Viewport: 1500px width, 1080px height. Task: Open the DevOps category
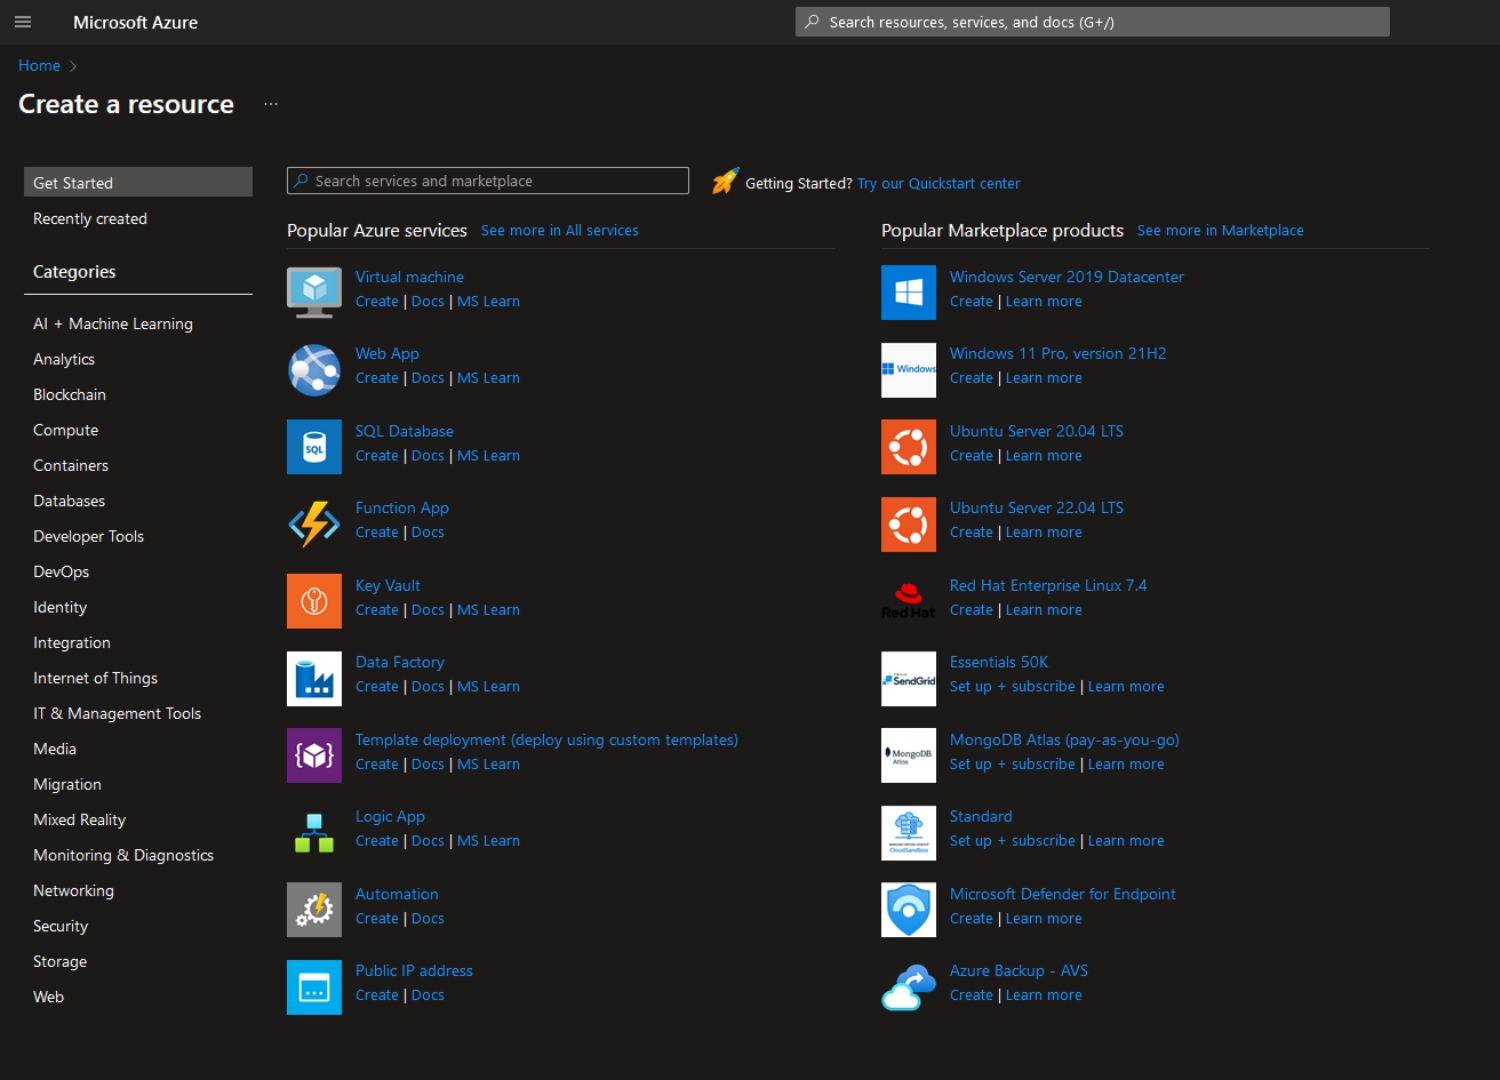(61, 572)
